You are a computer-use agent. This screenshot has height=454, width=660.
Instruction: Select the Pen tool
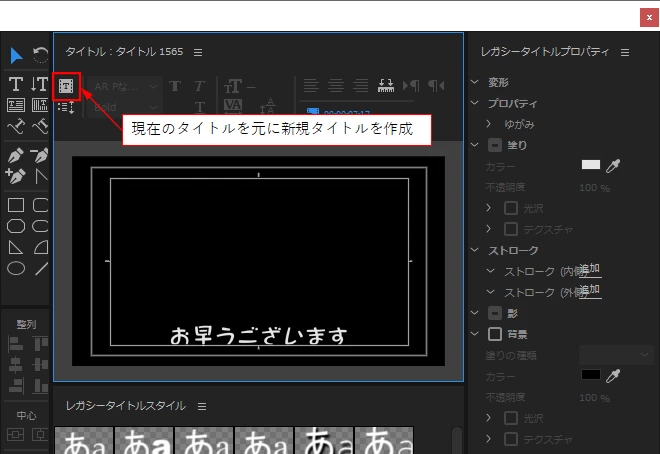16,156
